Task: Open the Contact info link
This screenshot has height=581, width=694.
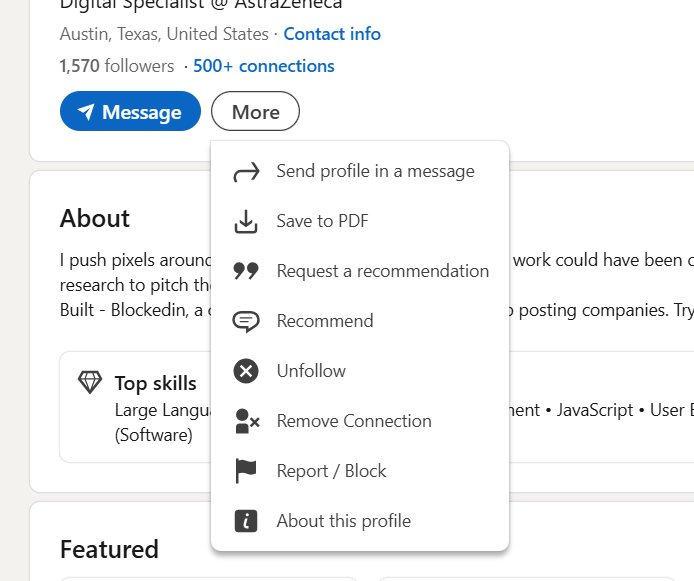Action: [x=332, y=34]
